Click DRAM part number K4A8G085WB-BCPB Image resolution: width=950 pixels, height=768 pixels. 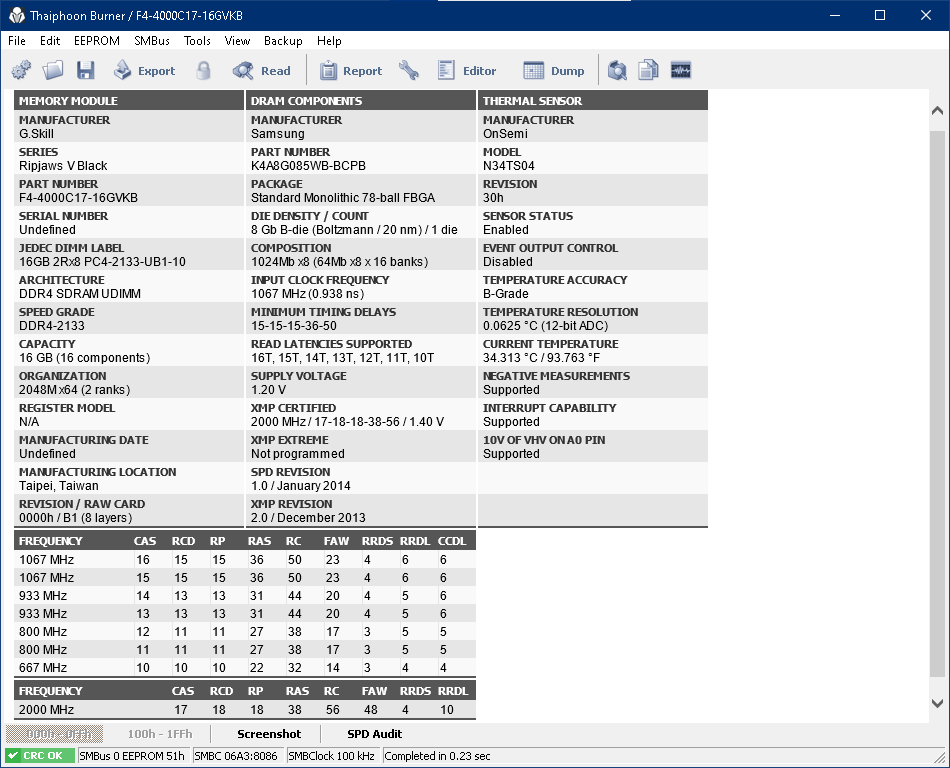pyautogui.click(x=308, y=166)
